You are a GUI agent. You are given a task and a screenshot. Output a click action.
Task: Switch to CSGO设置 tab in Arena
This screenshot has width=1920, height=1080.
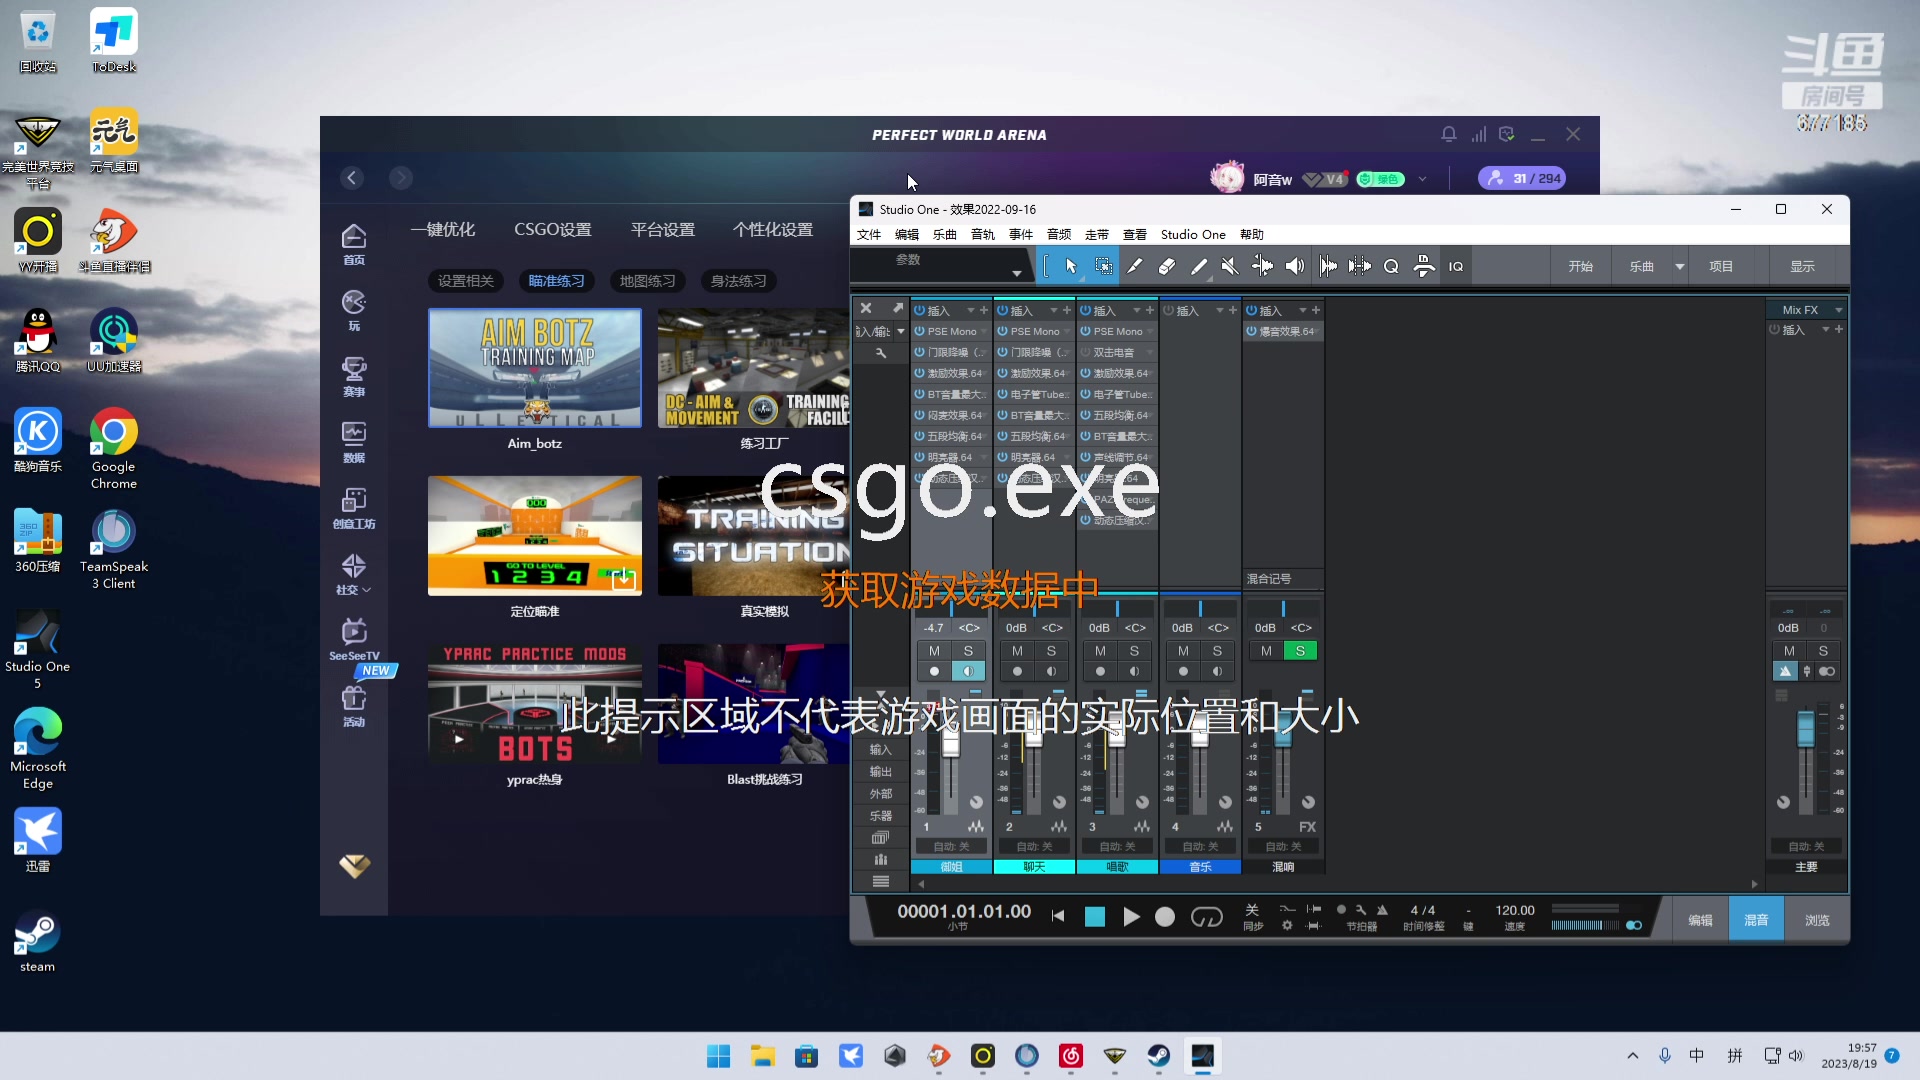(x=552, y=229)
